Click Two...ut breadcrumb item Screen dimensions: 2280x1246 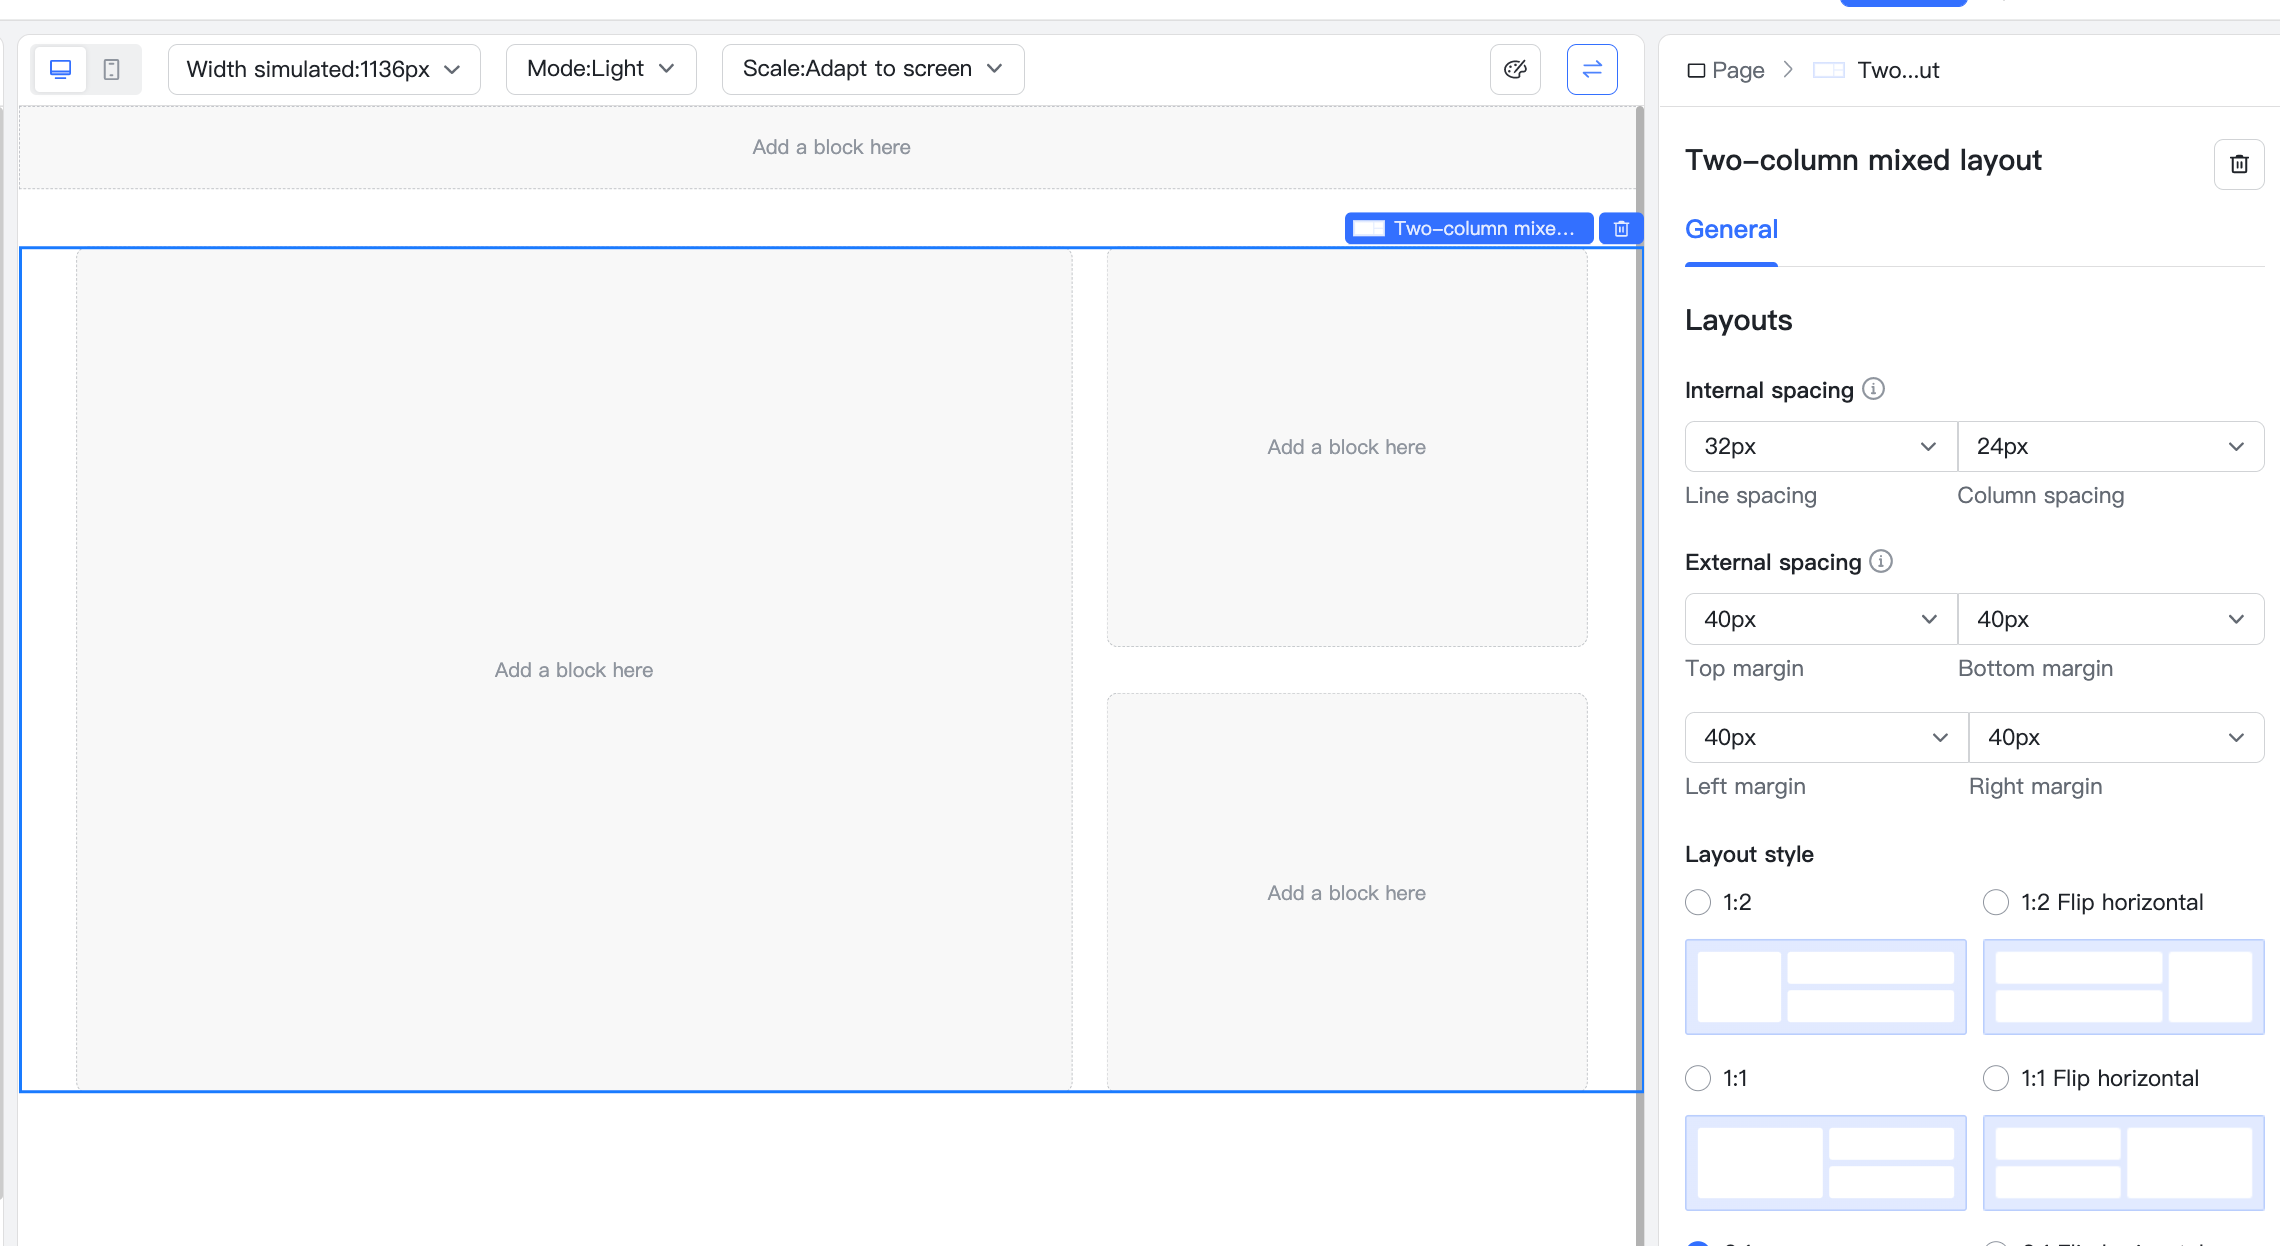click(1877, 70)
